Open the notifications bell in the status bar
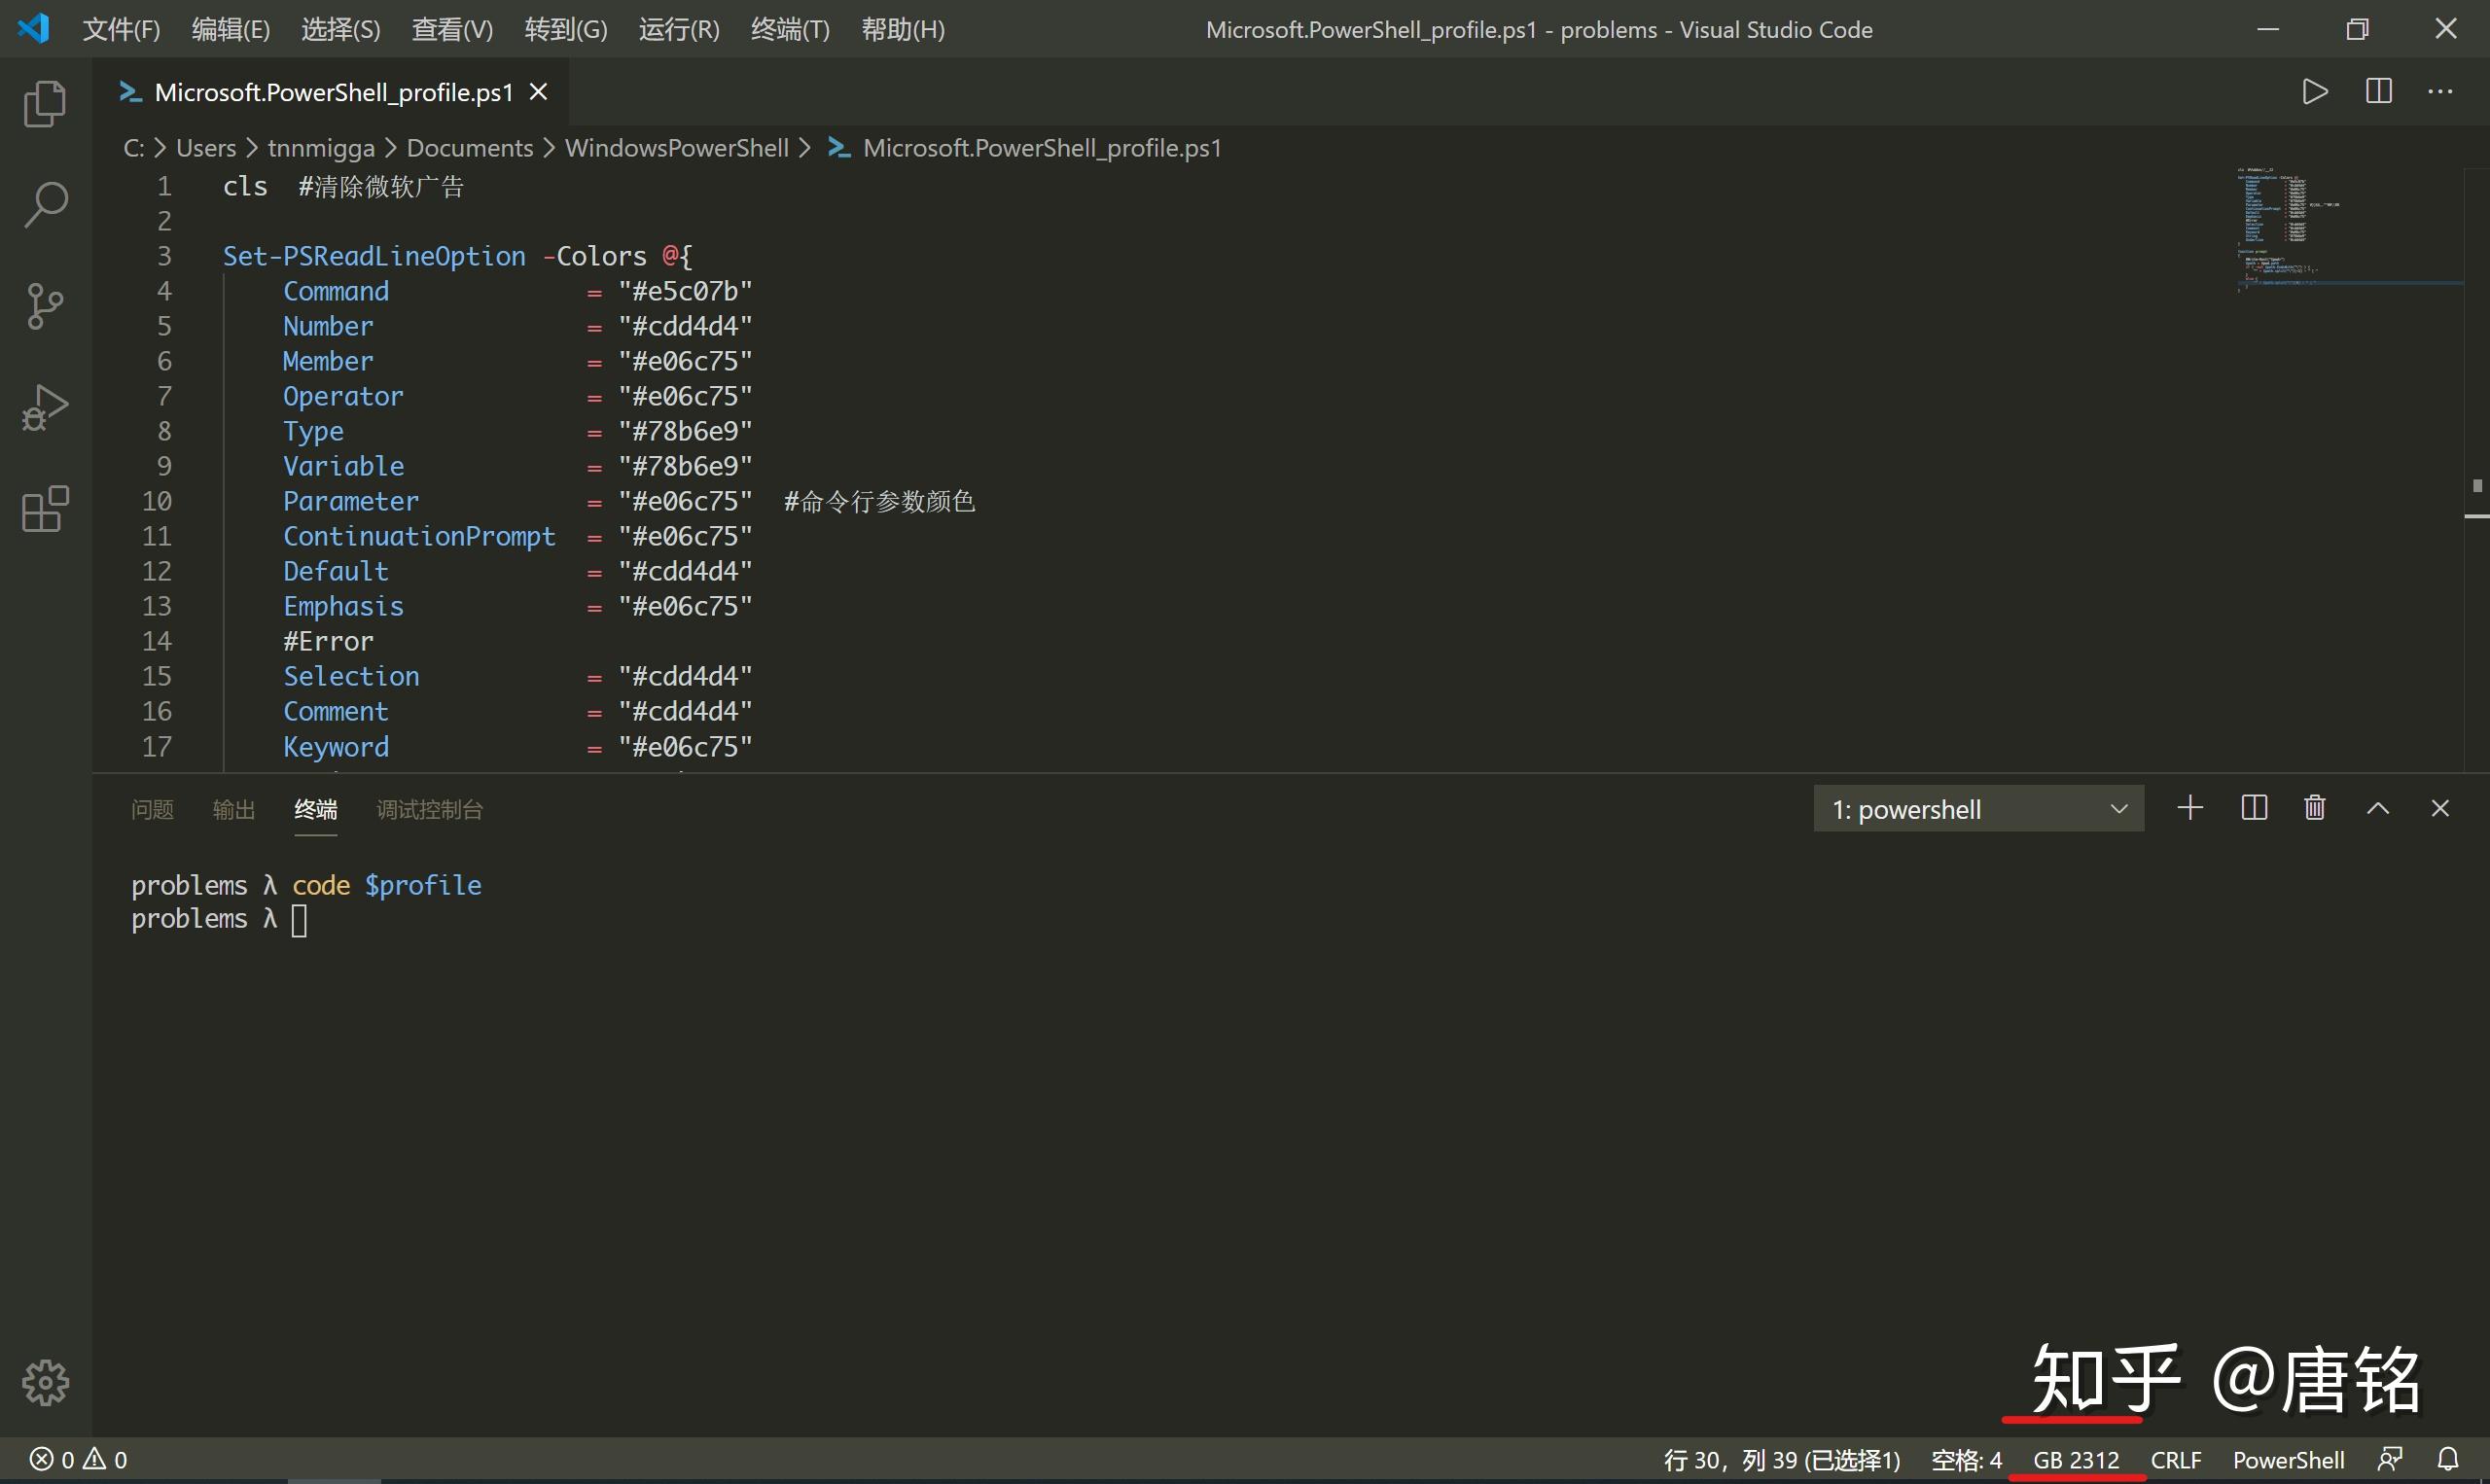The width and height of the screenshot is (2490, 1484). (2448, 1459)
